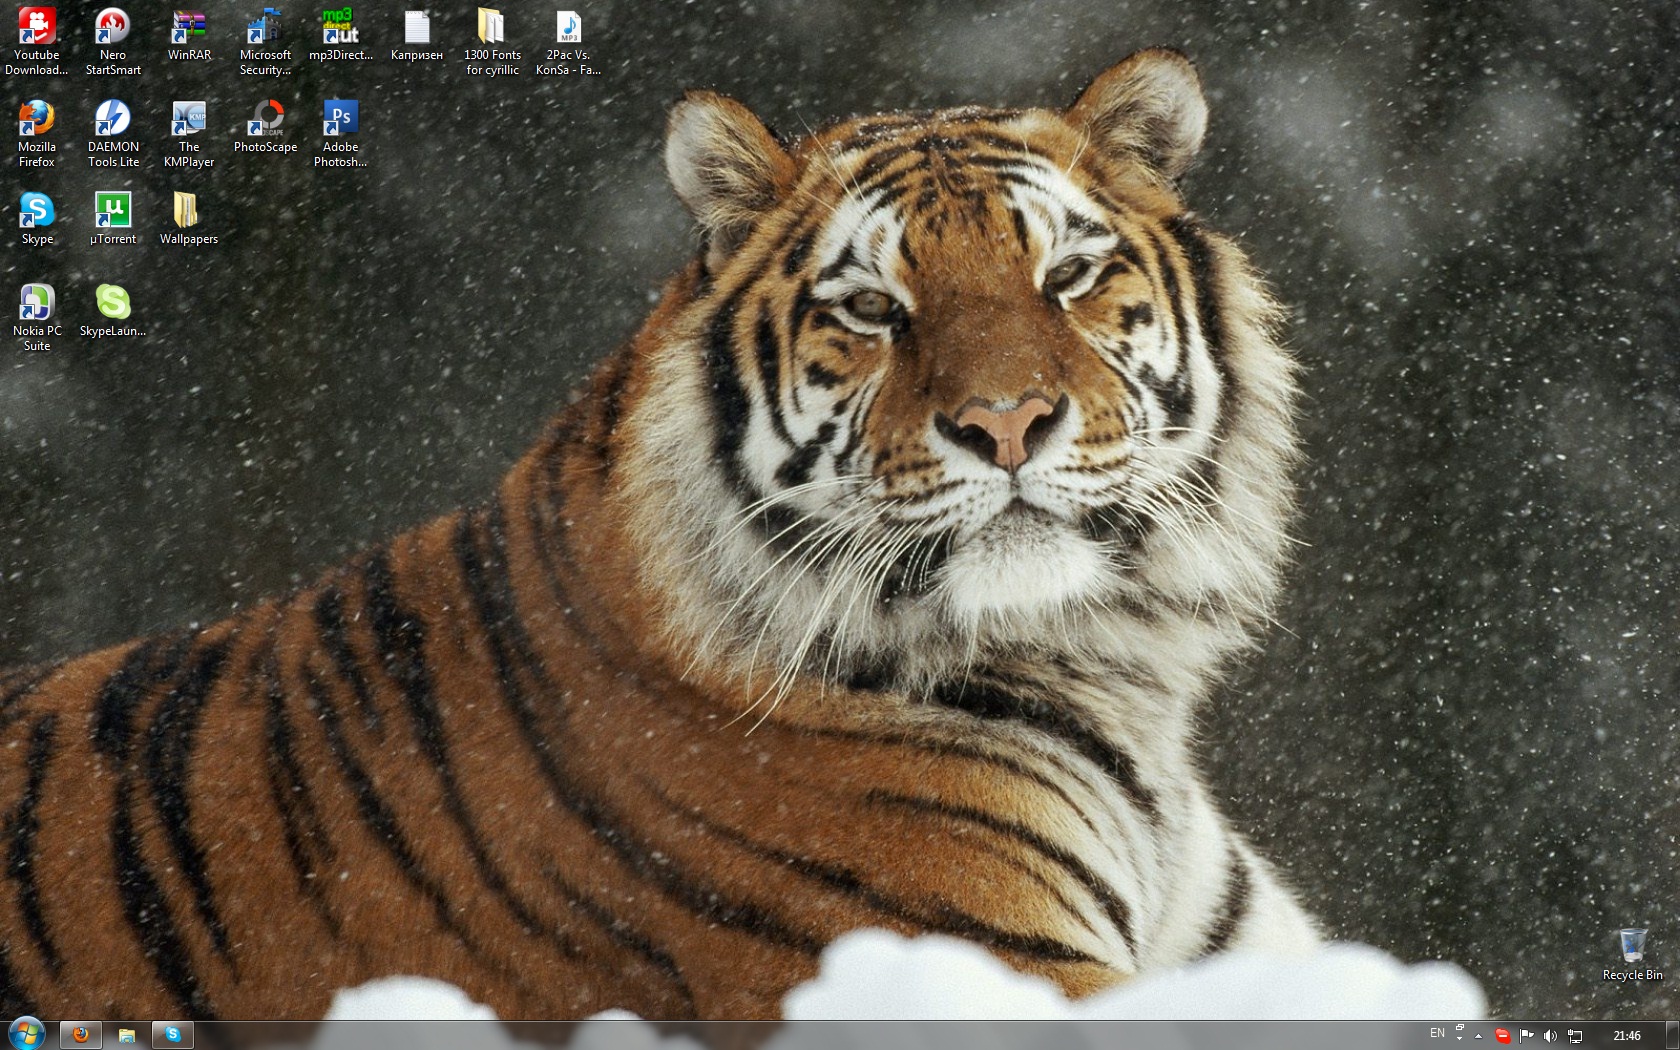Select the Капризен text file icon

click(x=417, y=36)
